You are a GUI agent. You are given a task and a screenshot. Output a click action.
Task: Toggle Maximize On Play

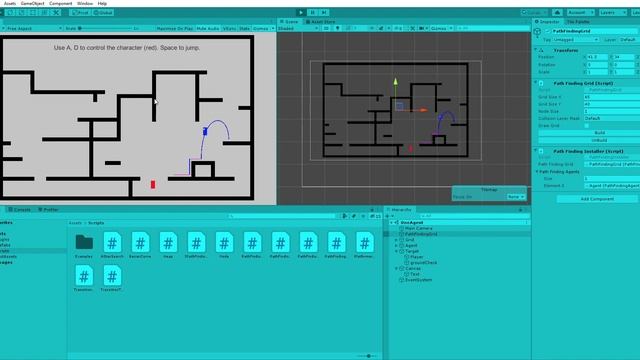pos(175,29)
